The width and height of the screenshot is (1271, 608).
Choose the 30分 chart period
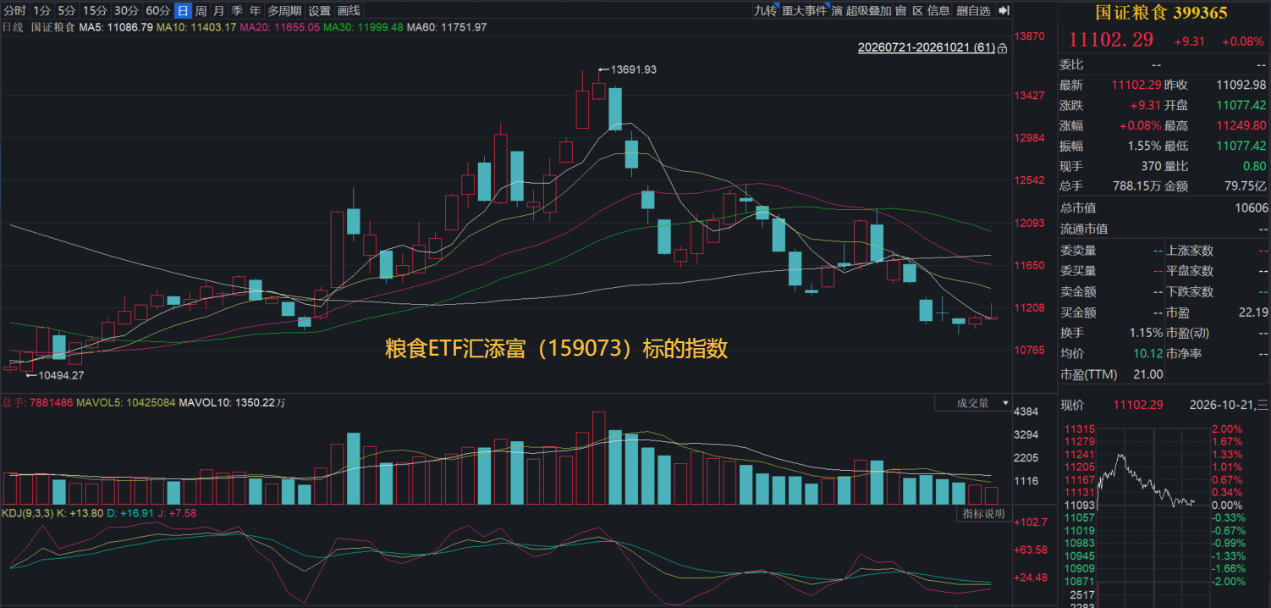coord(127,11)
